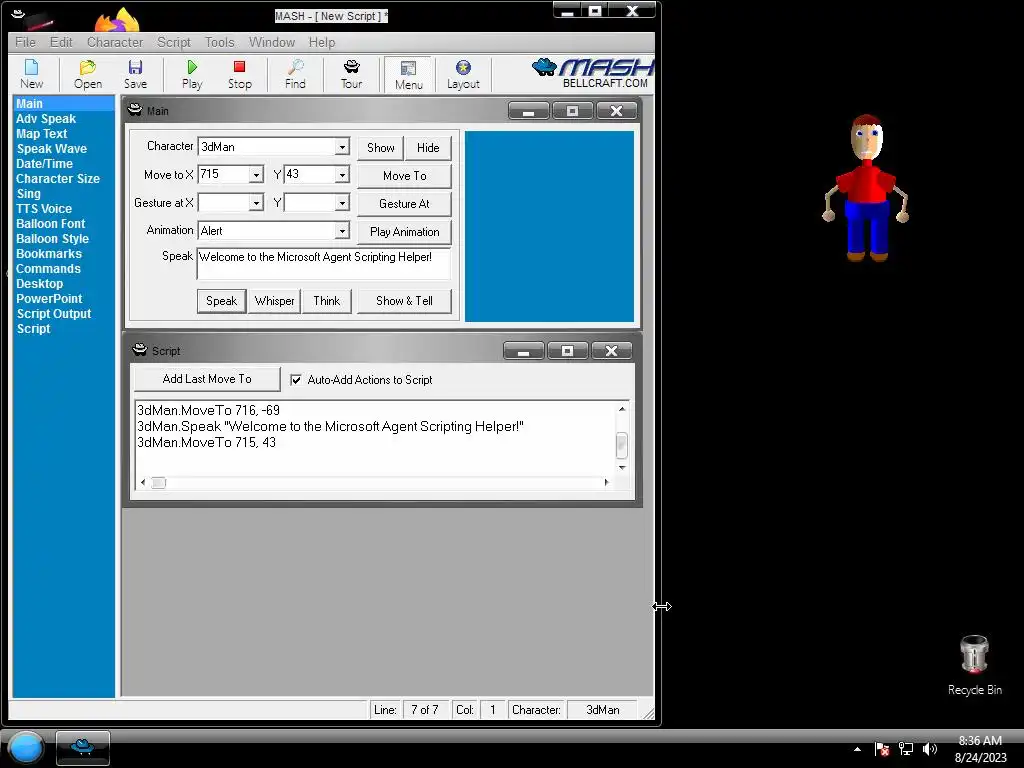Viewport: 1024px width, 768px height.
Task: Click the 3dMan agent character on desktop
Action: (x=865, y=188)
